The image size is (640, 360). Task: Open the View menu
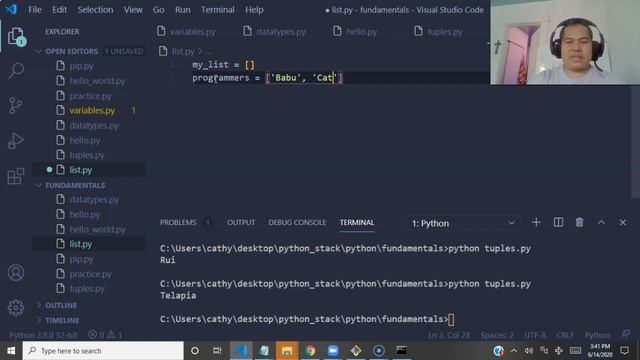pos(133,10)
